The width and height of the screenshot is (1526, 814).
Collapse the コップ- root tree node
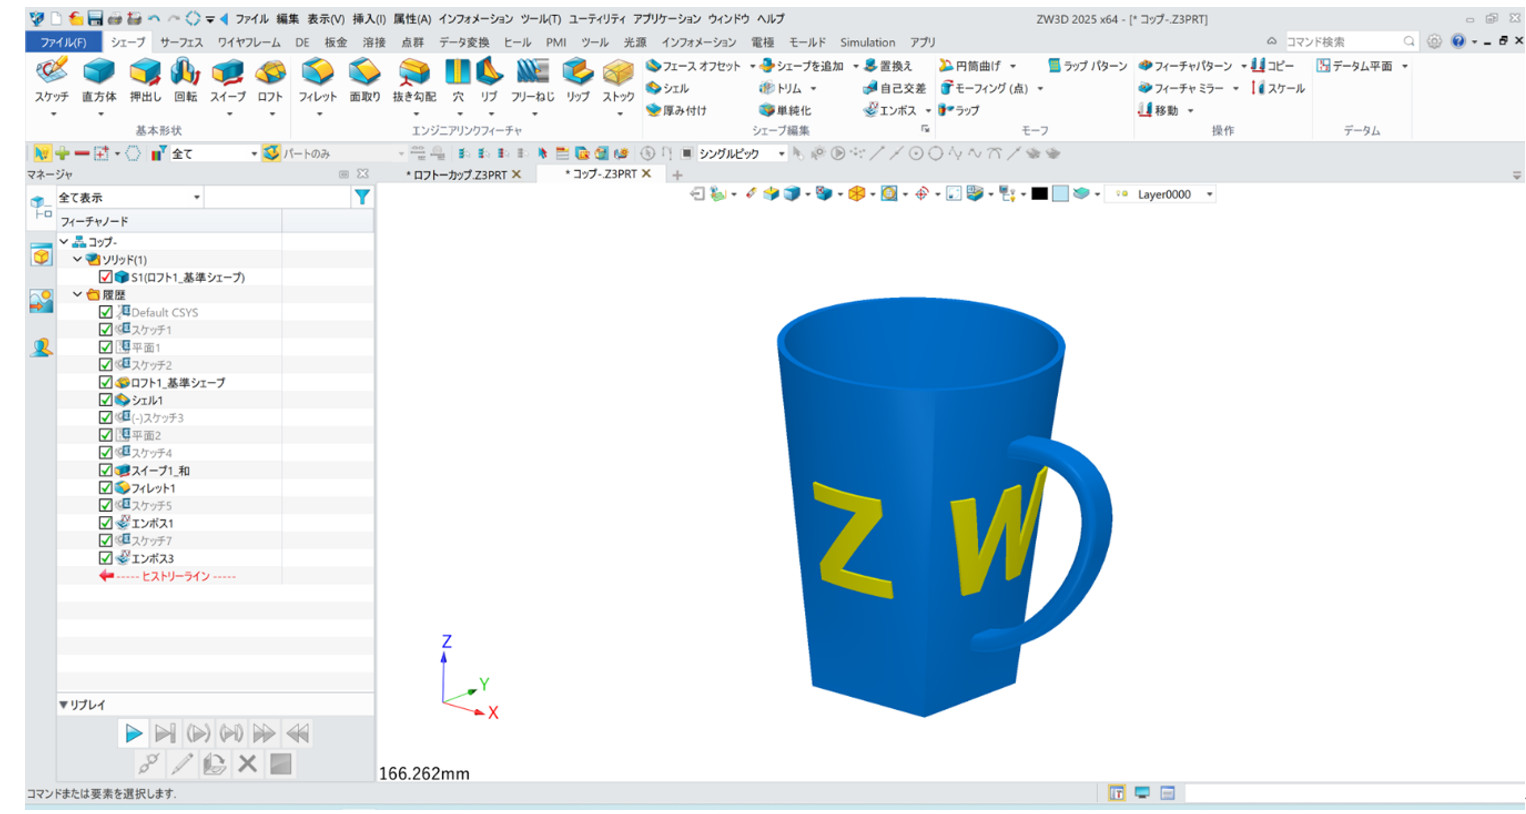coord(64,242)
